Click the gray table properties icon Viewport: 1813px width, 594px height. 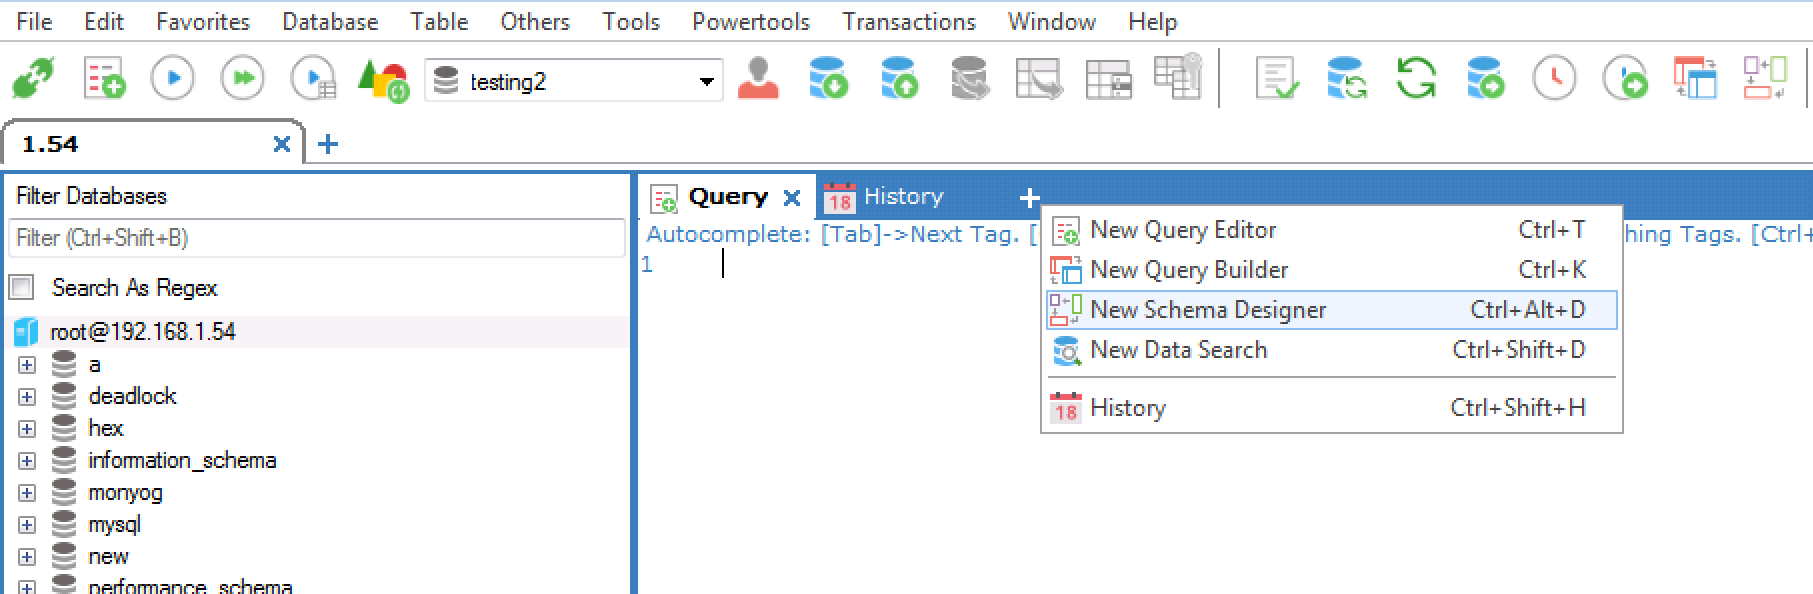1109,79
